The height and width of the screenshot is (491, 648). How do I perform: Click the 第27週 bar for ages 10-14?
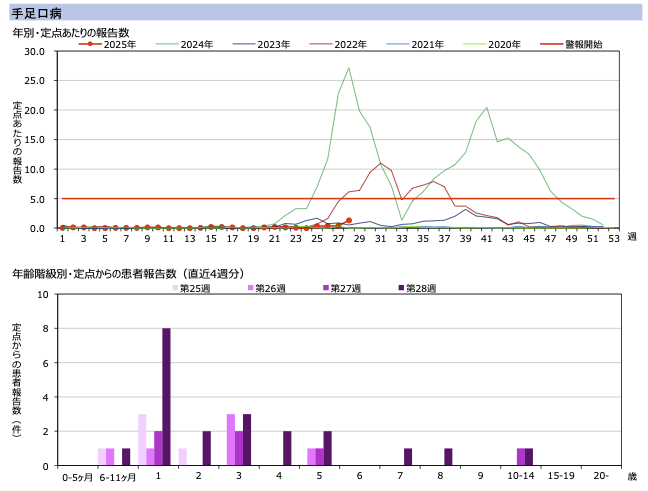pyautogui.click(x=521, y=457)
